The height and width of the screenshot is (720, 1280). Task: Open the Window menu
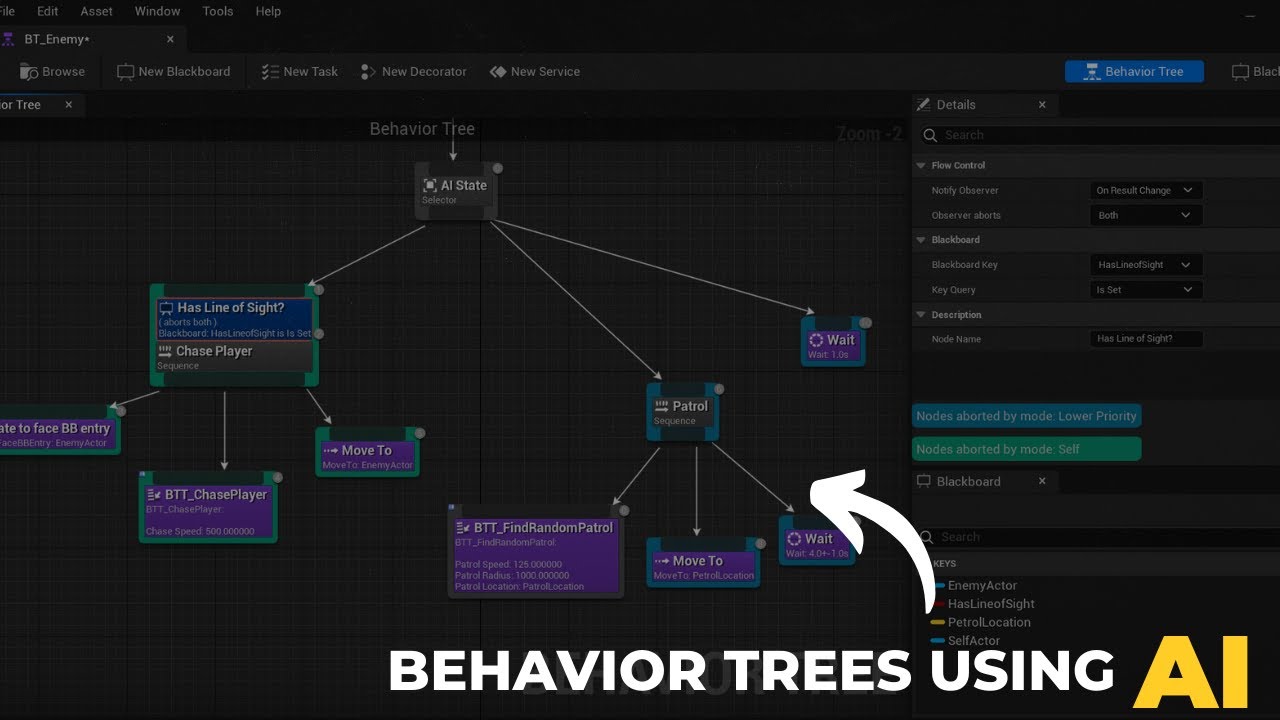(157, 11)
